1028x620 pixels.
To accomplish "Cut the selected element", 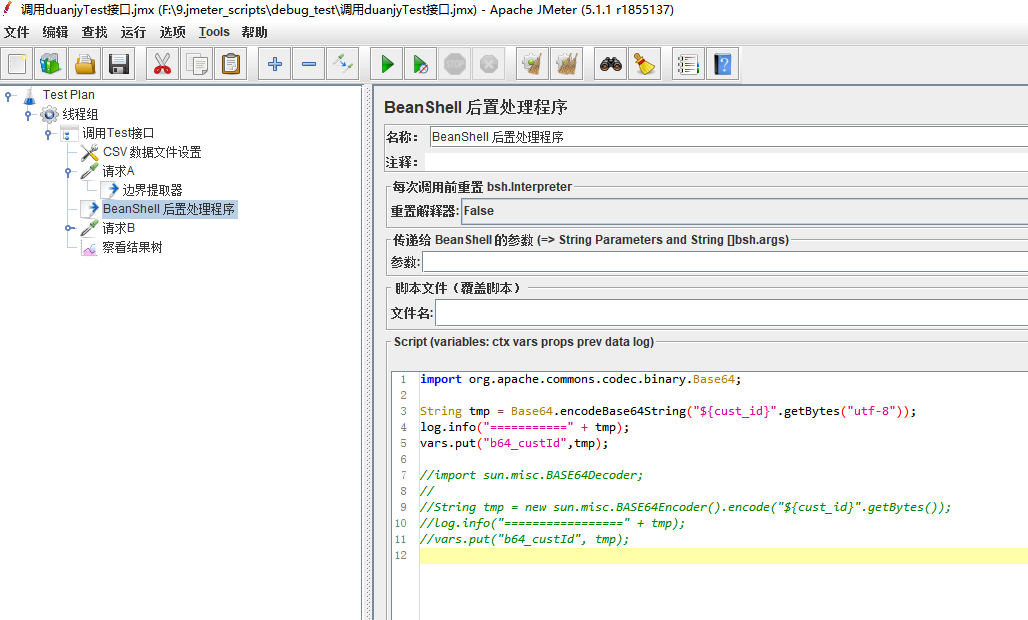I will 161,63.
